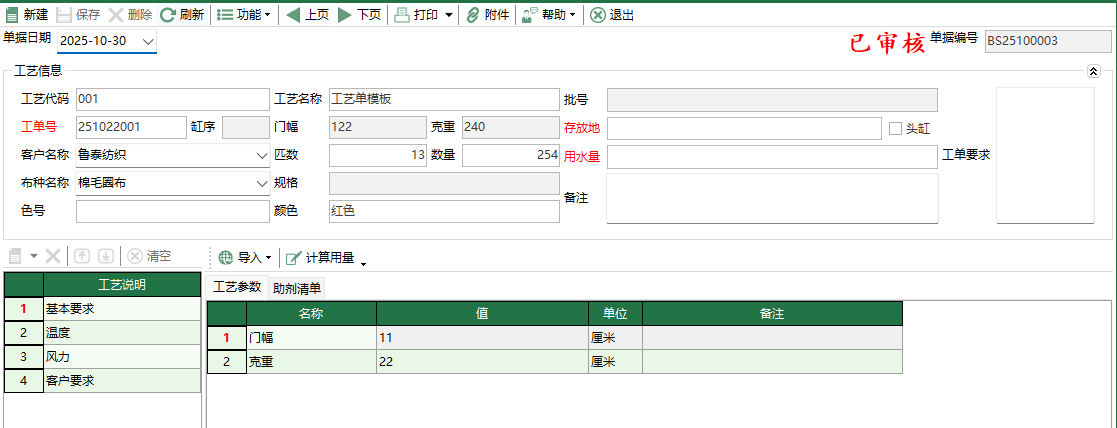Click the 删除 delete icon

click(115, 14)
